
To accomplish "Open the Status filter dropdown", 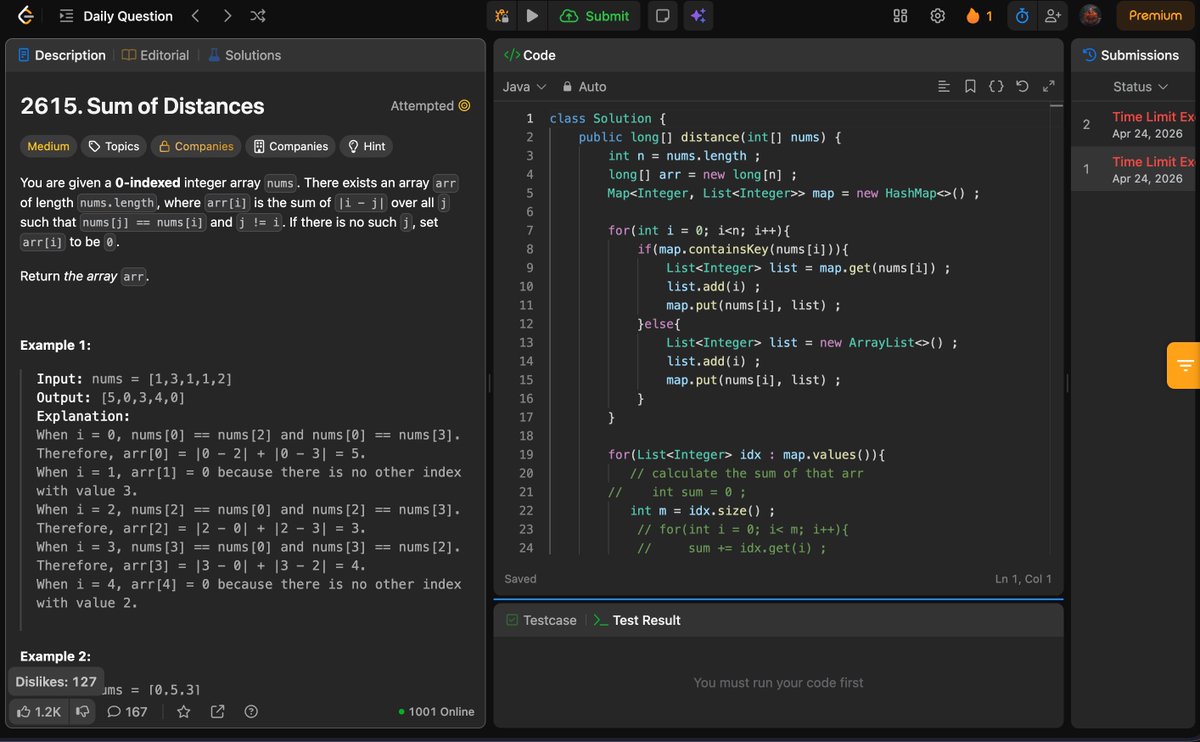I will (1140, 87).
